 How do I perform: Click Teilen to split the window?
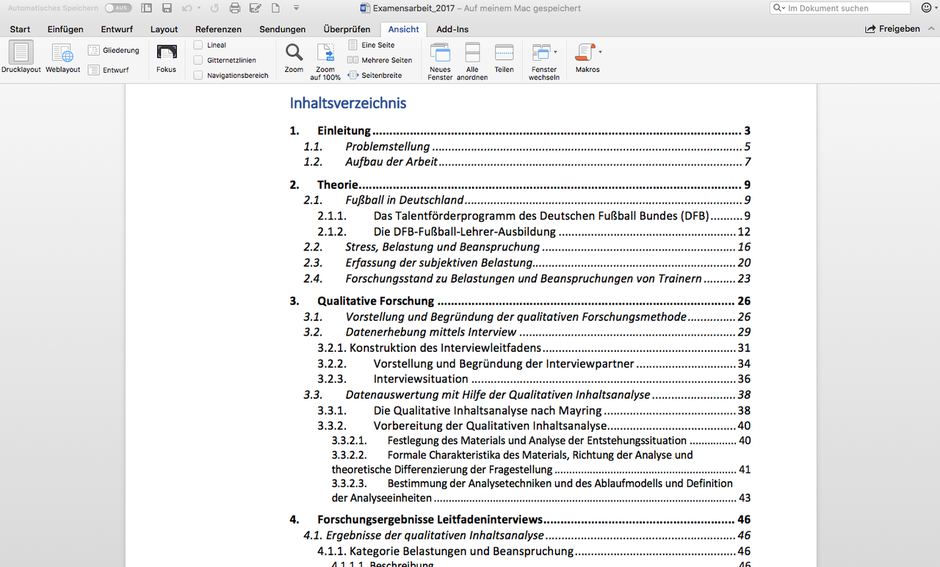(504, 58)
